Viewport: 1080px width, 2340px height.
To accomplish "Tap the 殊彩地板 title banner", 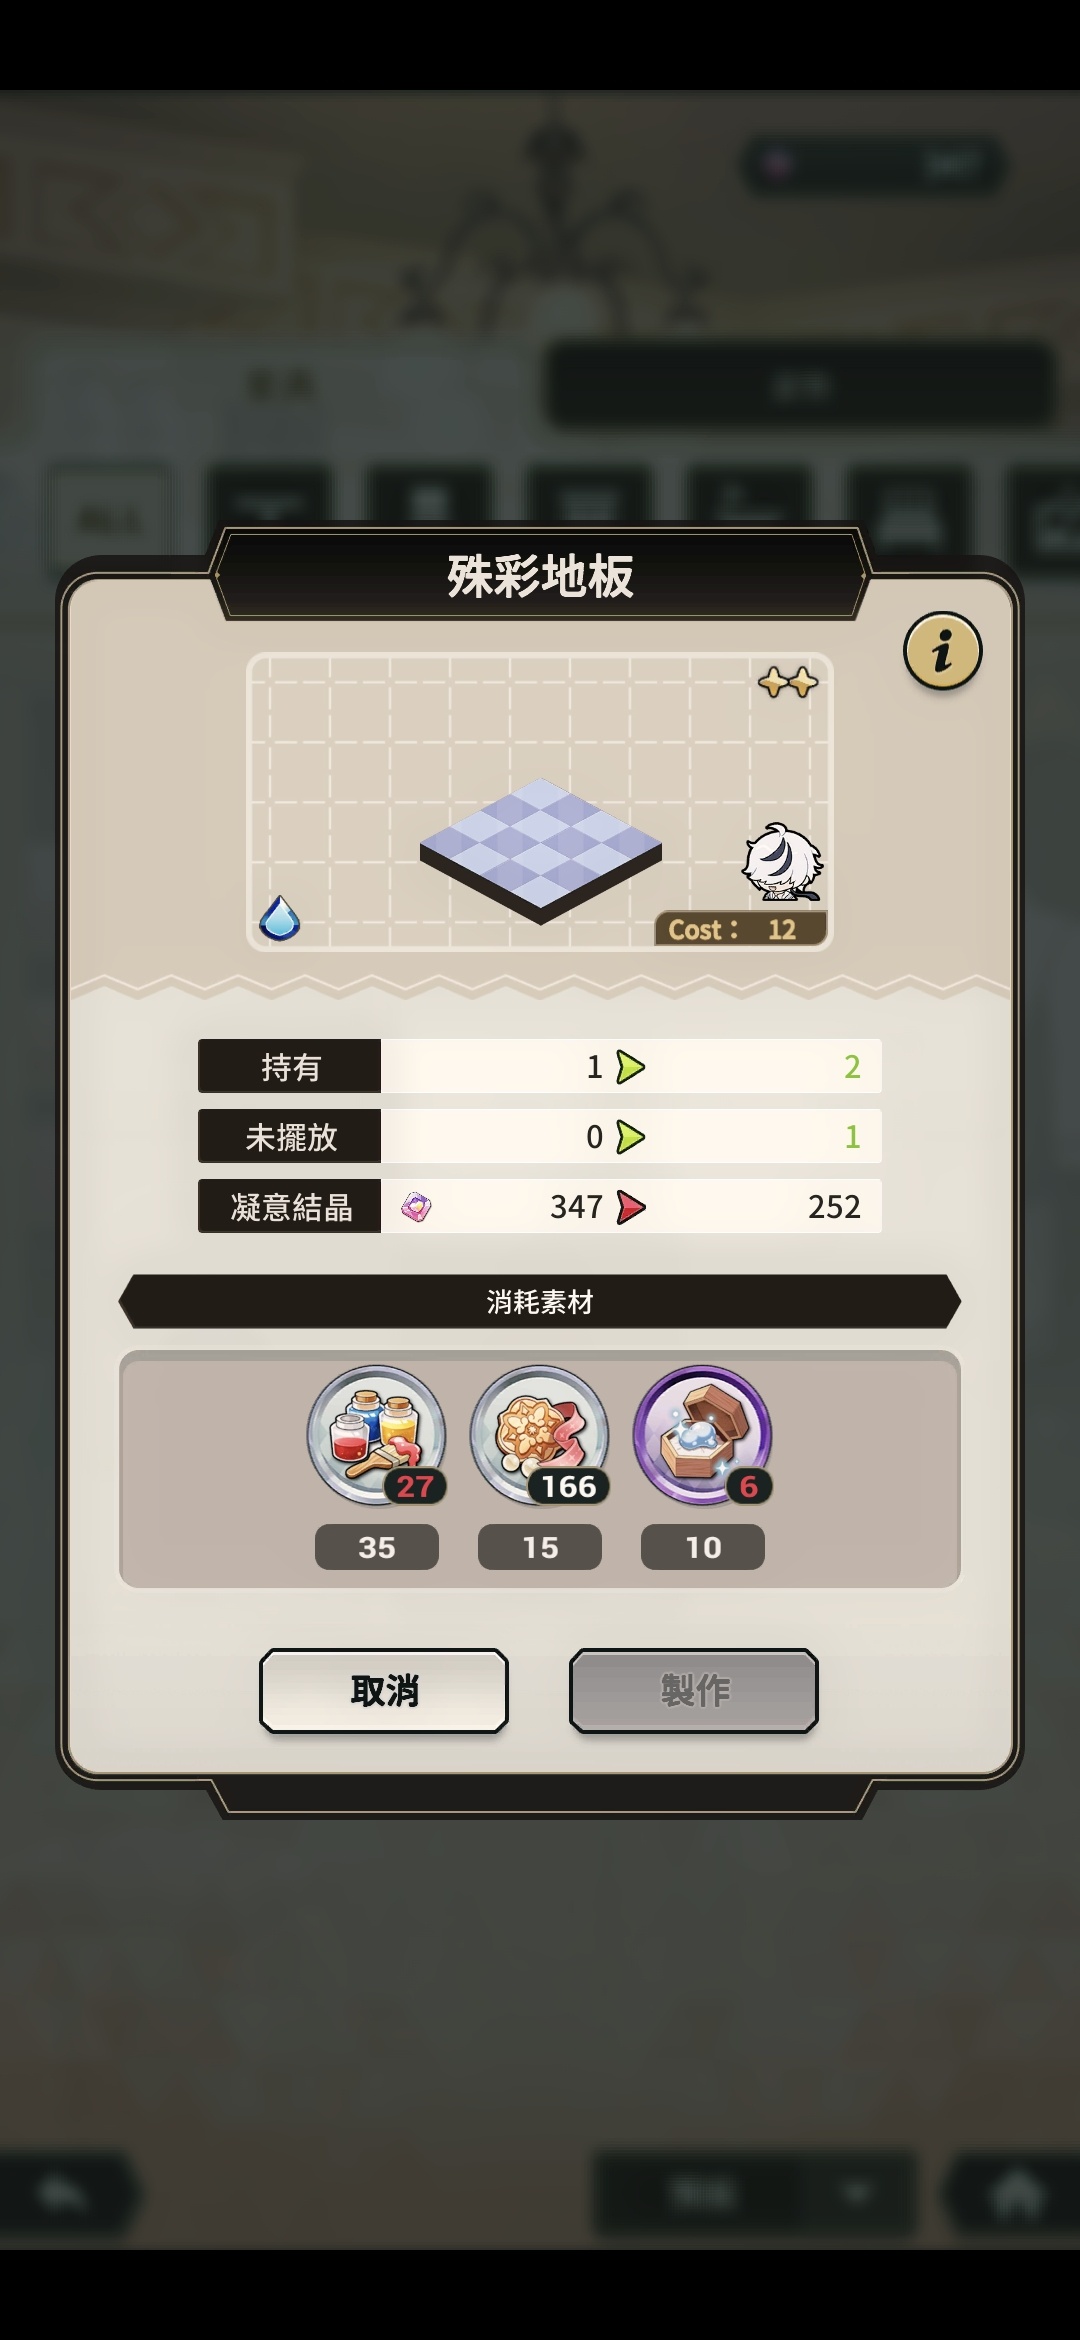I will tap(540, 576).
